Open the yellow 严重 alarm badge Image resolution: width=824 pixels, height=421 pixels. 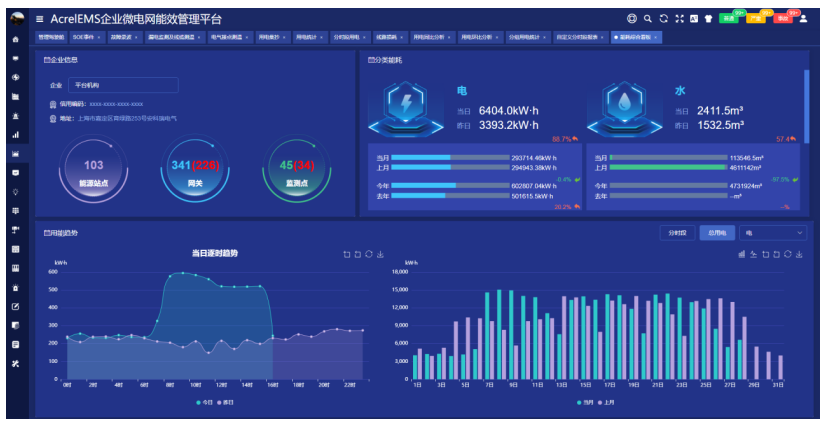tap(756, 18)
